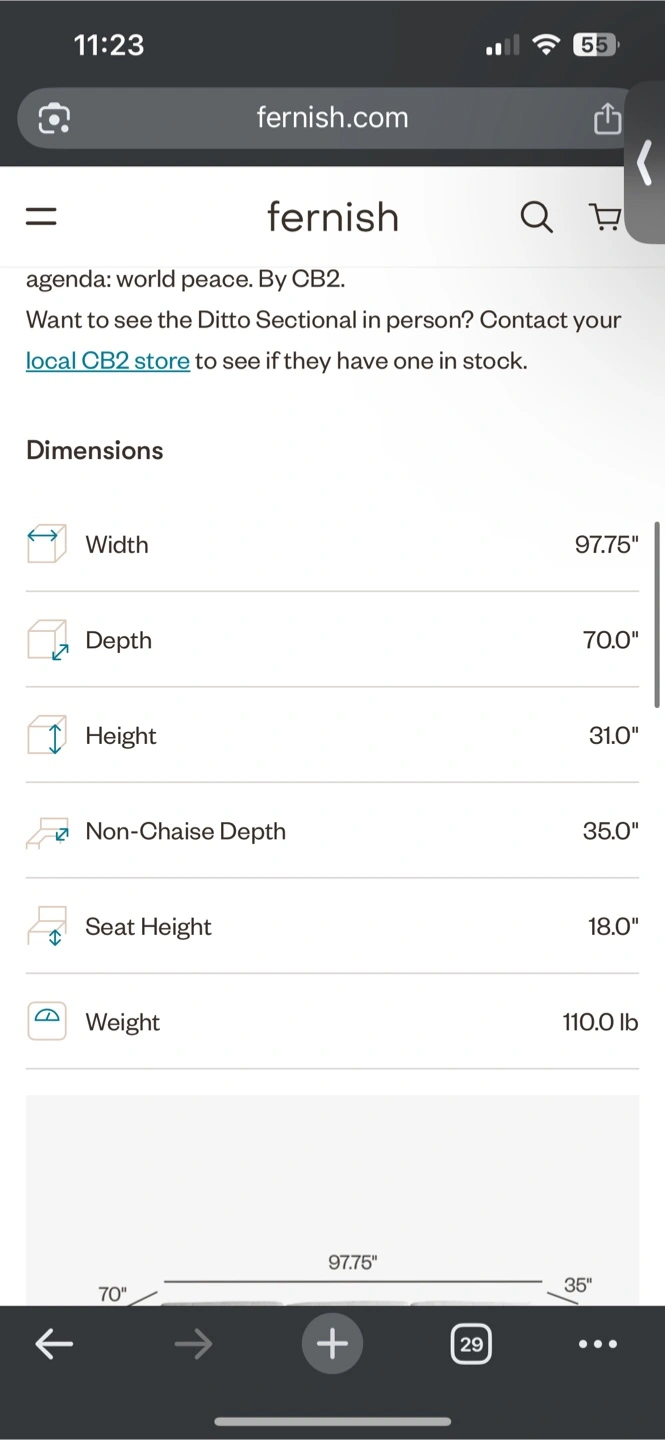Expand the side panel chevron handle

click(647, 162)
